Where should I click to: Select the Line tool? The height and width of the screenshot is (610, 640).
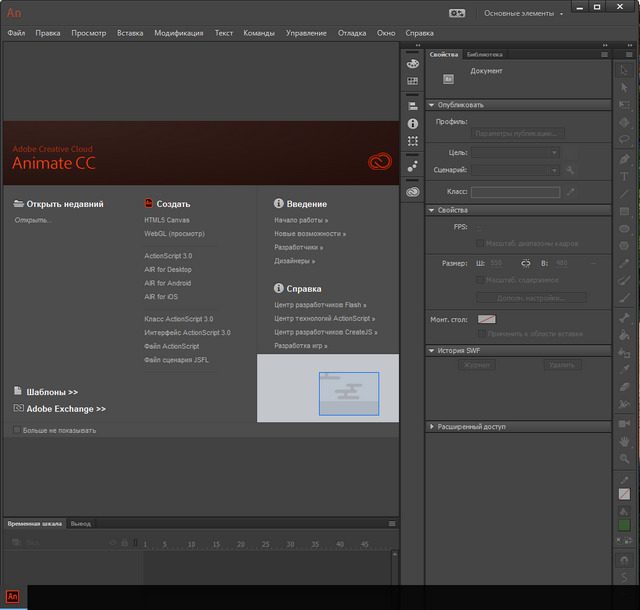point(624,194)
